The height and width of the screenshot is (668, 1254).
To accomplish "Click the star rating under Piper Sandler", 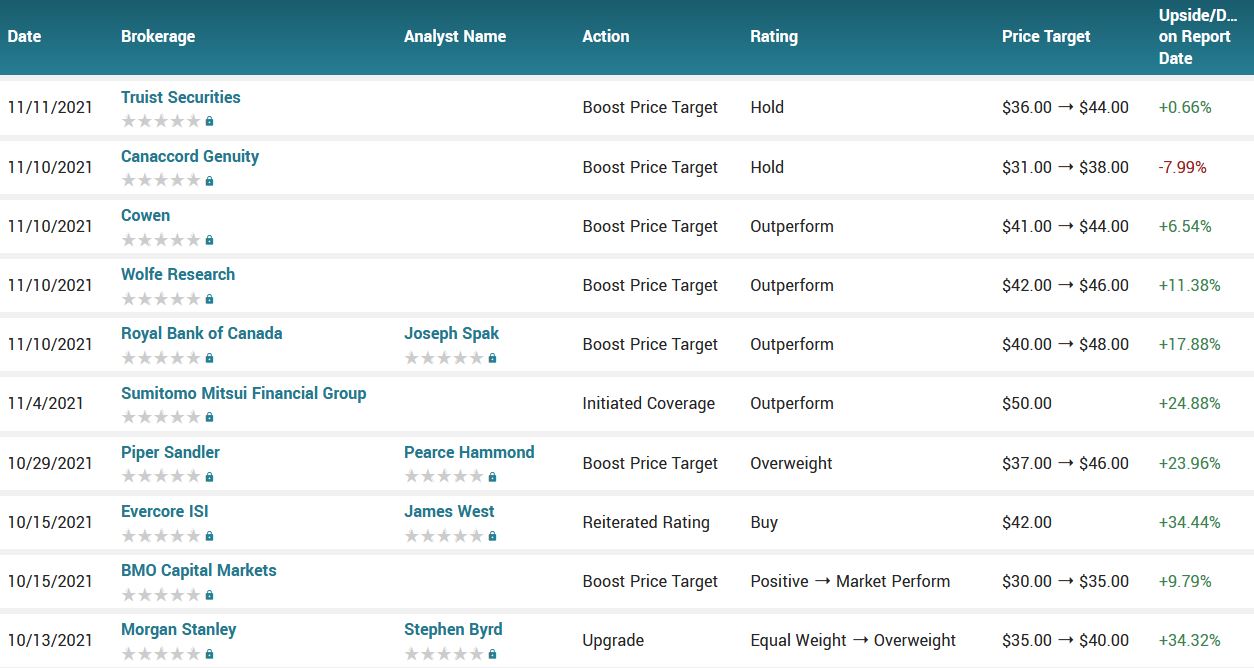I will click(x=161, y=477).
